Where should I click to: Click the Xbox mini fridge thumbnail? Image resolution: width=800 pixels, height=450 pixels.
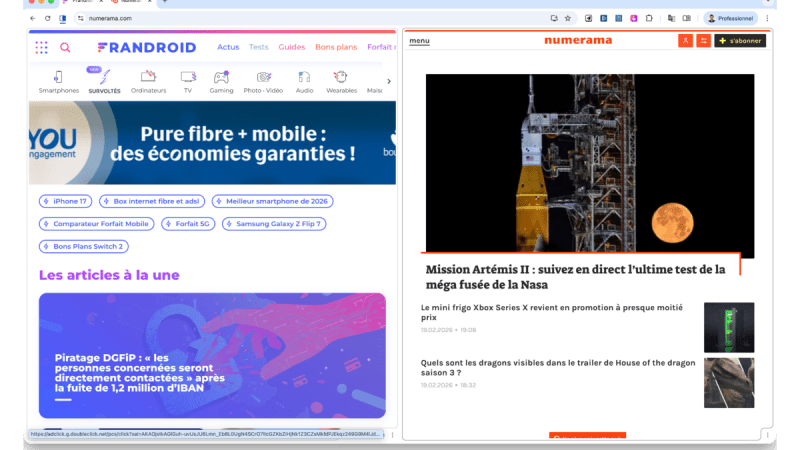tap(729, 328)
